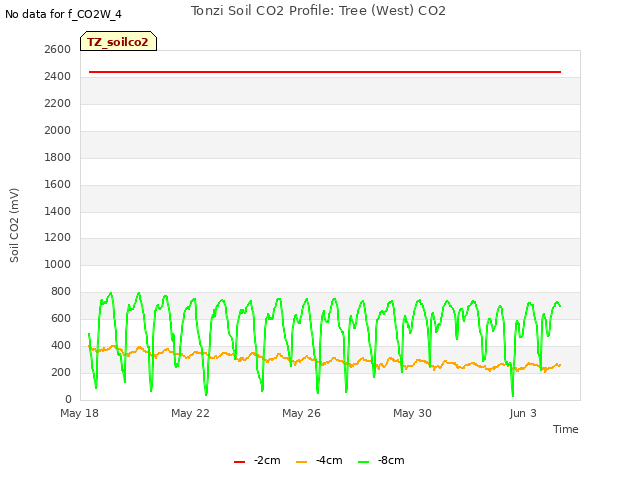Click the orange -4cm legend swatch
640x480 pixels.
[301, 462]
